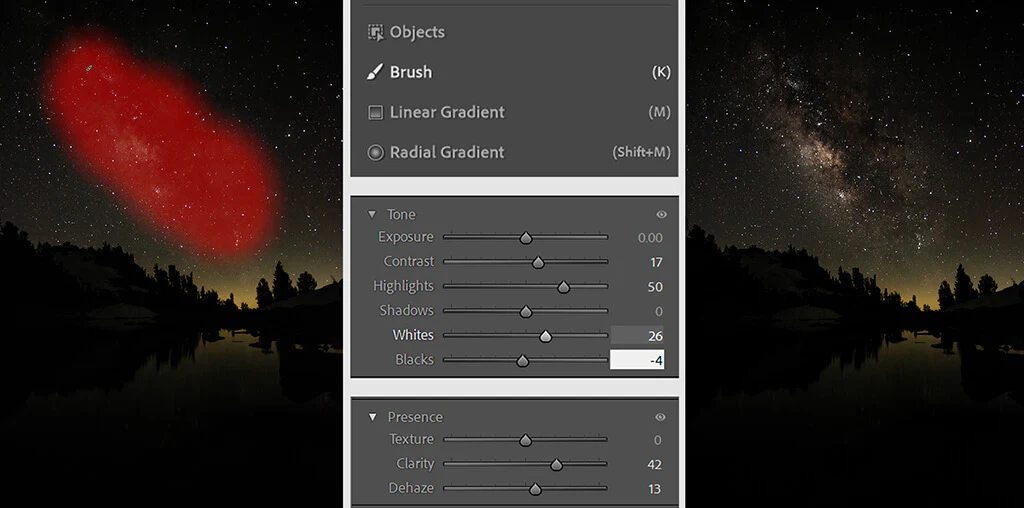Click the Whites label

click(x=413, y=335)
